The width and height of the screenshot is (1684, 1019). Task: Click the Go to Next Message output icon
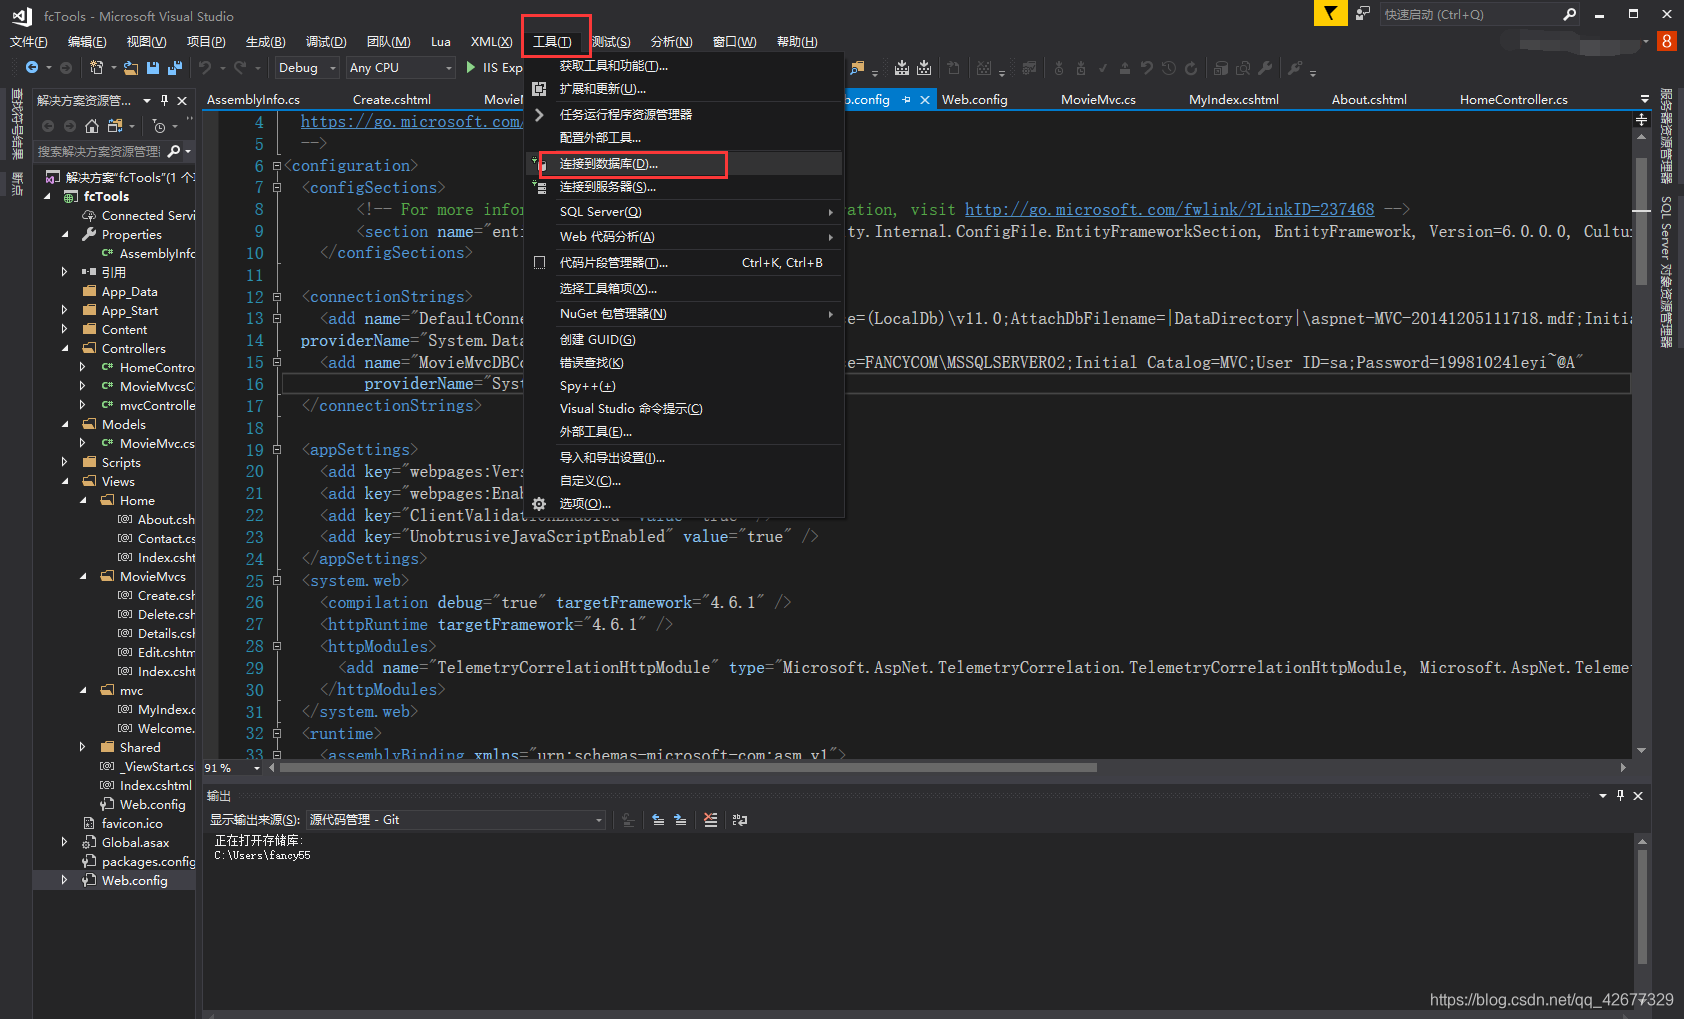tap(680, 820)
